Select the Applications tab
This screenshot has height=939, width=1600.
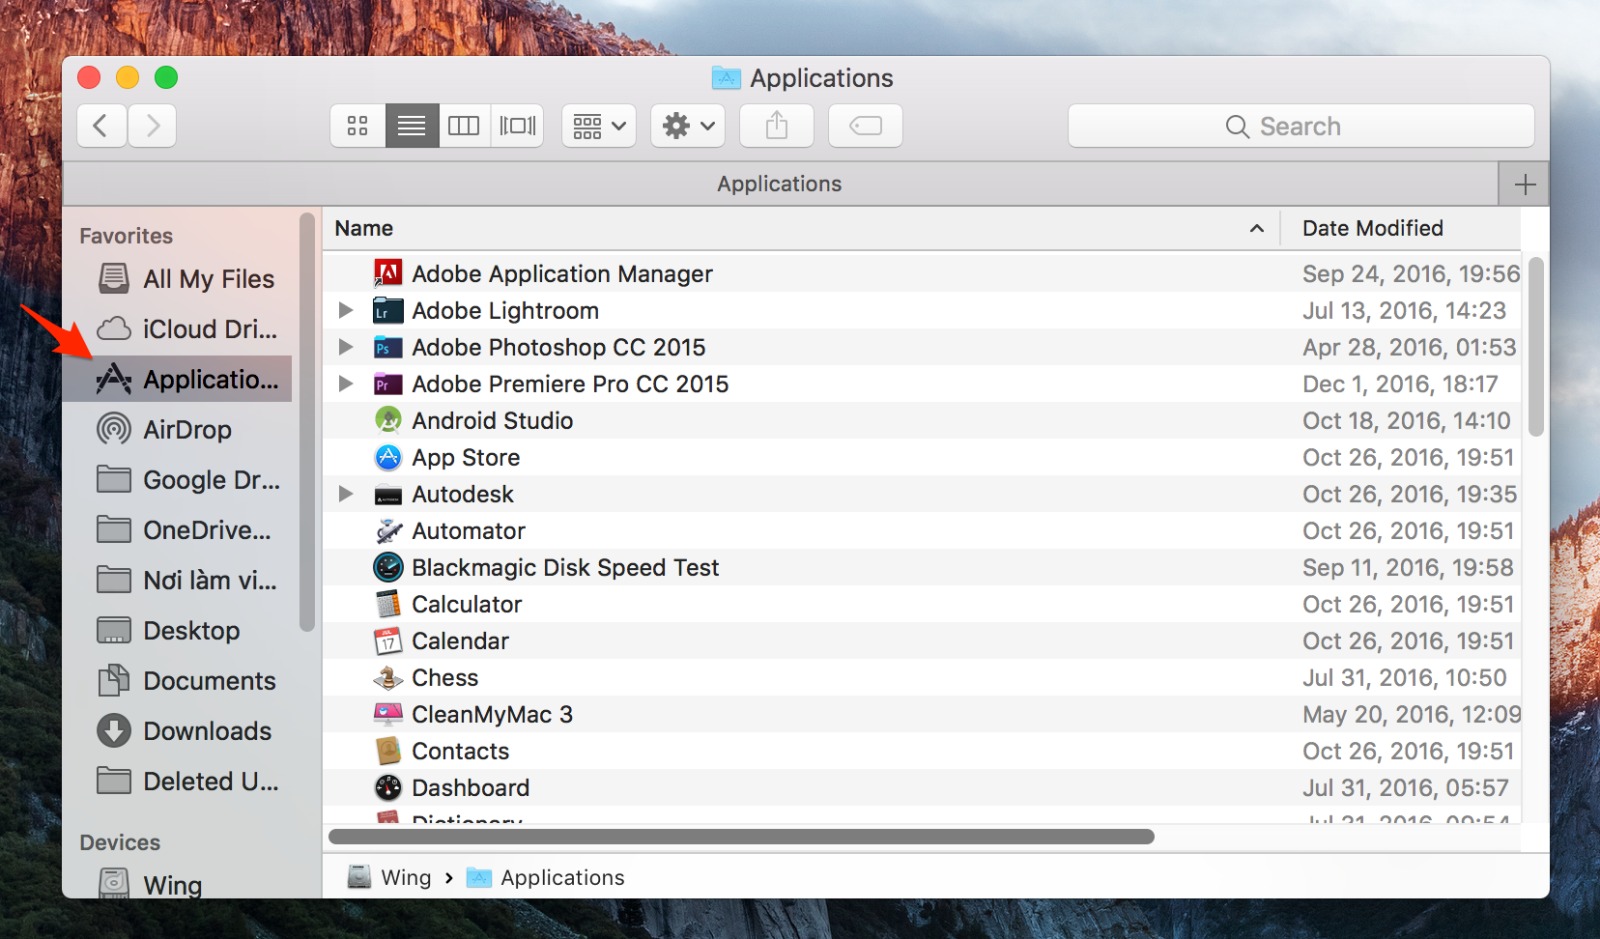(780, 184)
